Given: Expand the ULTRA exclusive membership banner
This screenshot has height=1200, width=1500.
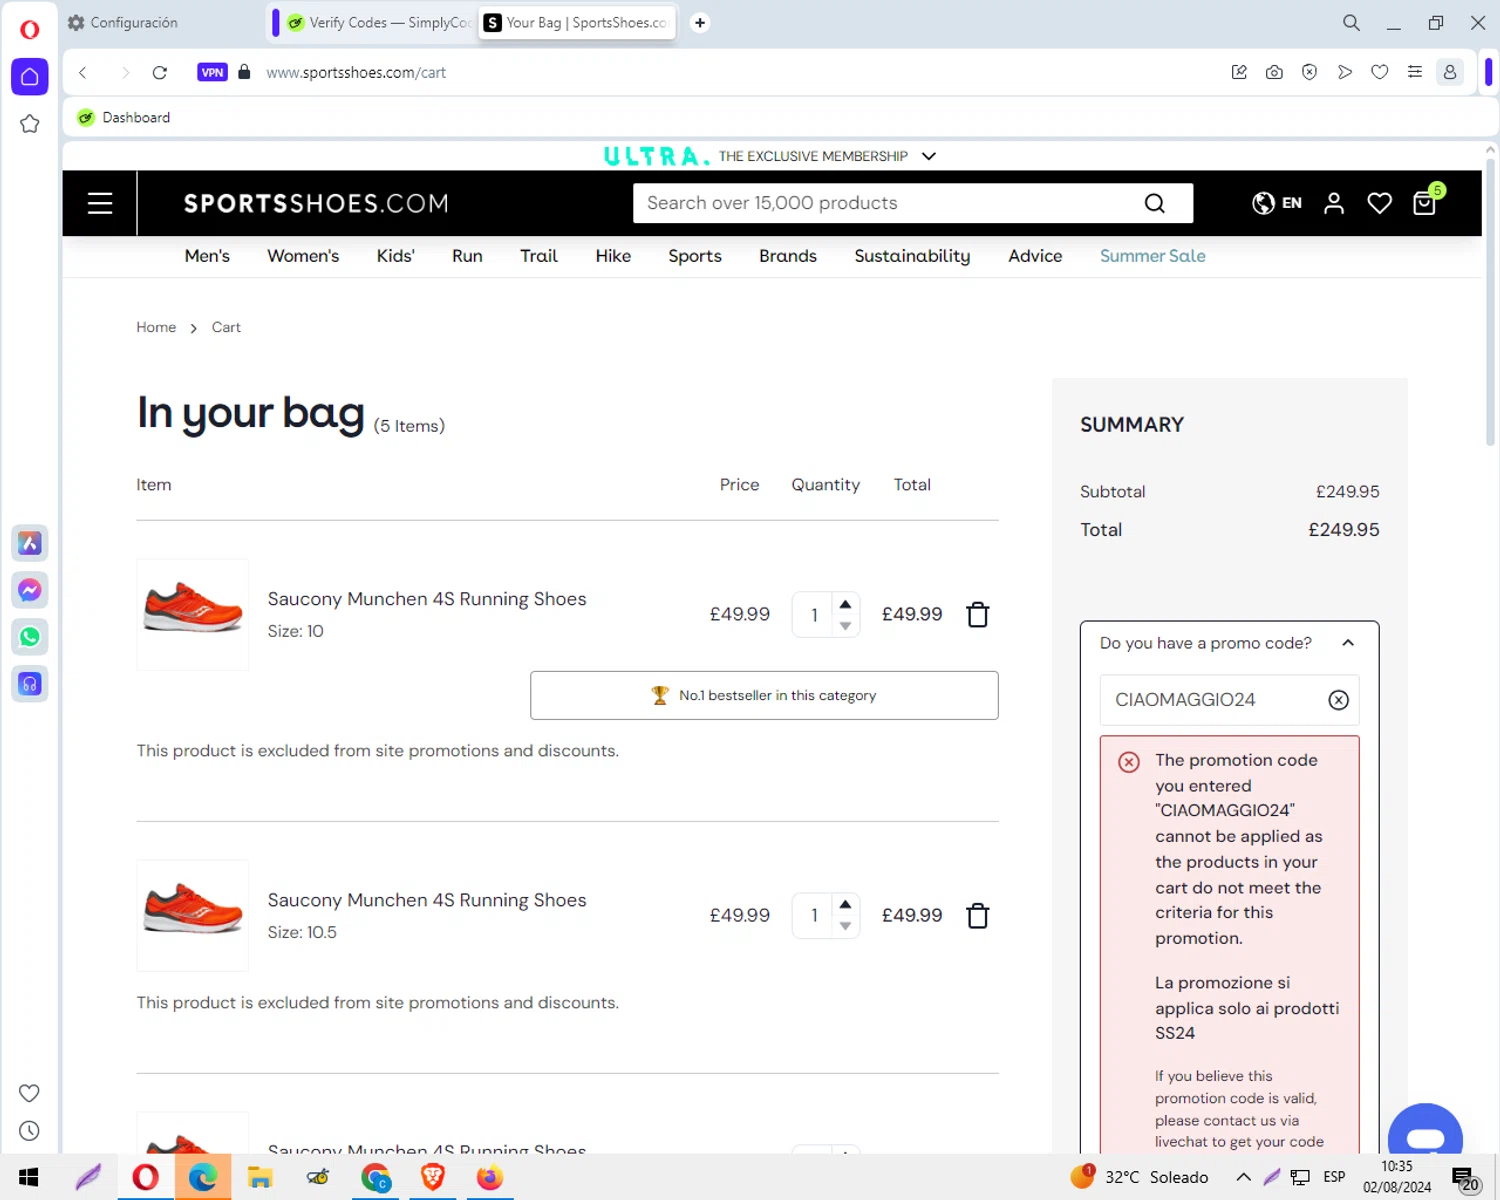Looking at the screenshot, I should pos(929,156).
